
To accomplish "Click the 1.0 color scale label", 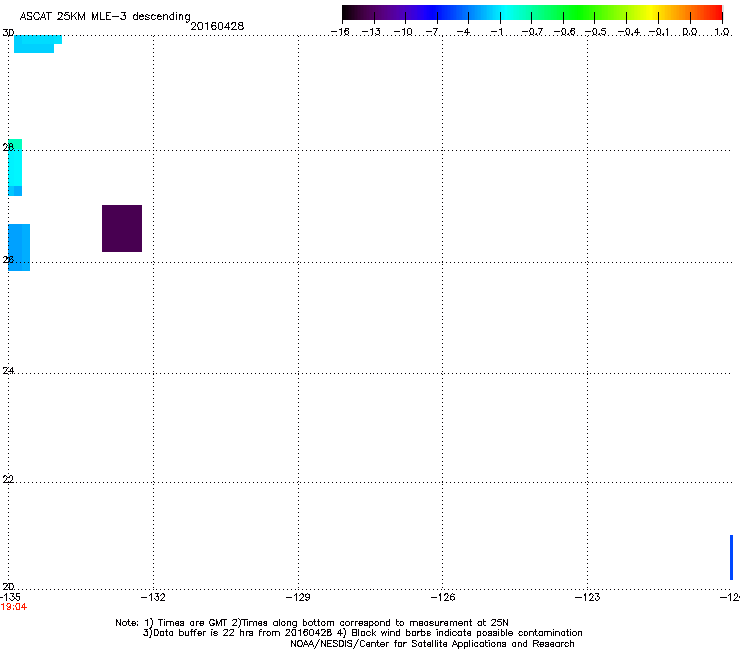I will 722,32.
